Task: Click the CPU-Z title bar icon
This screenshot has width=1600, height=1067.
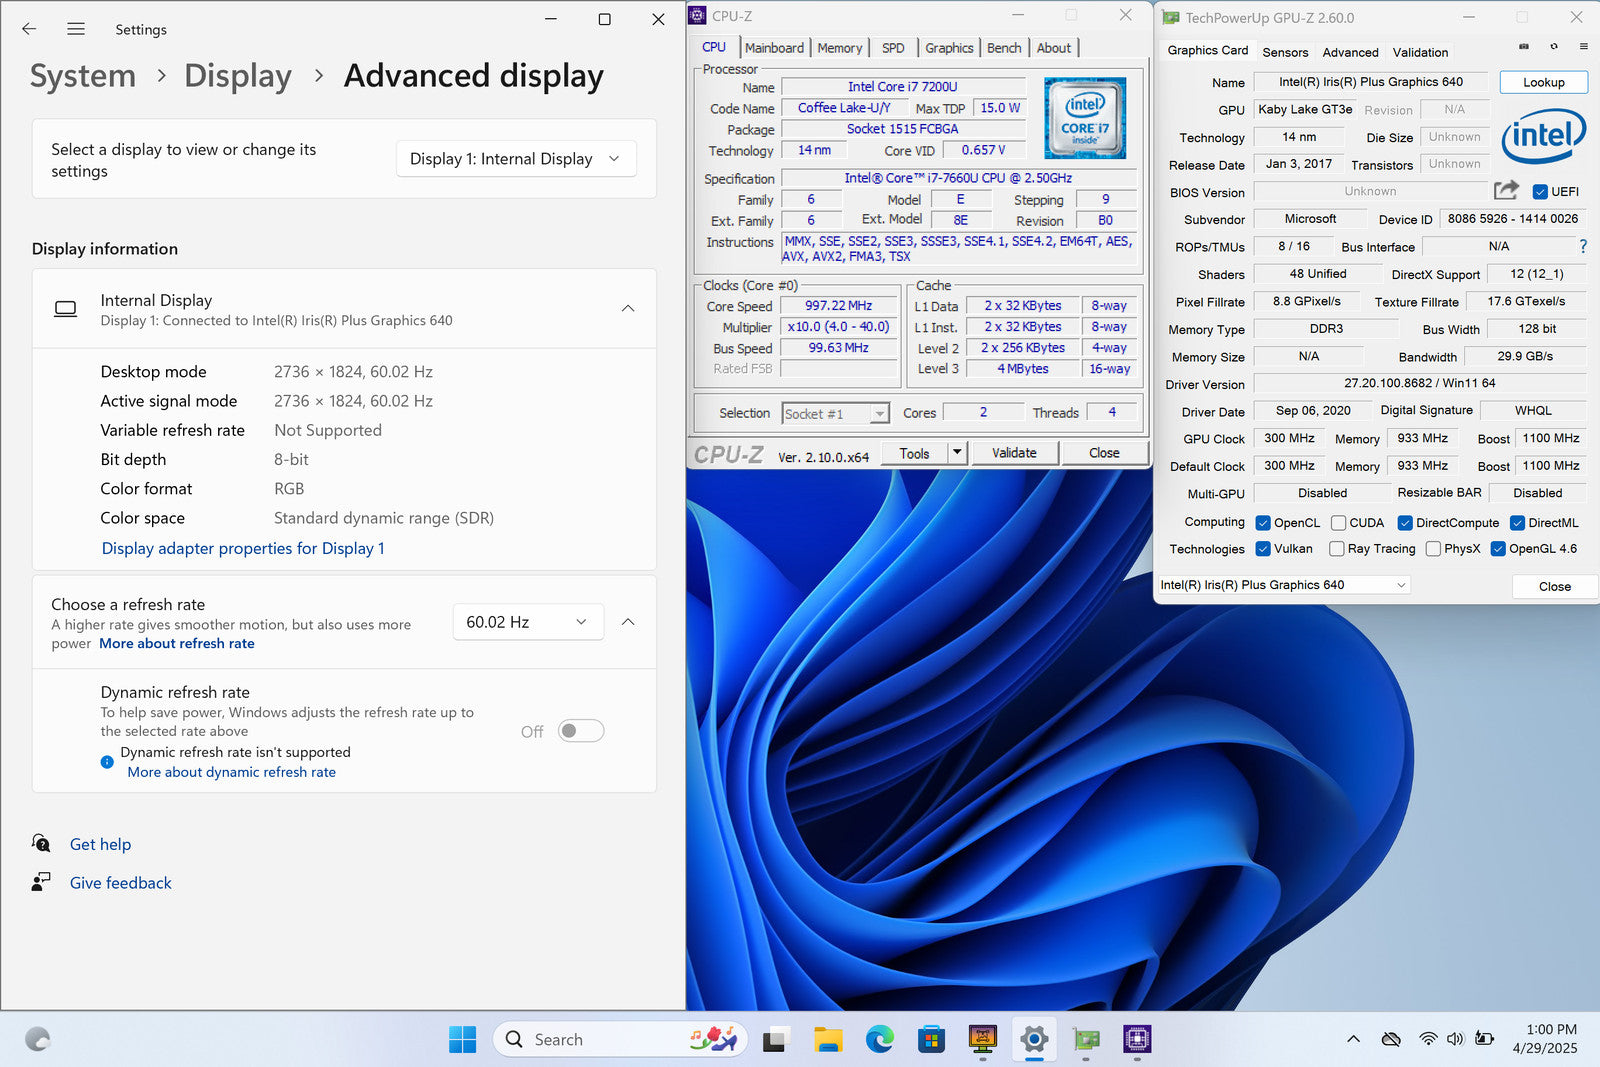Action: click(x=698, y=16)
